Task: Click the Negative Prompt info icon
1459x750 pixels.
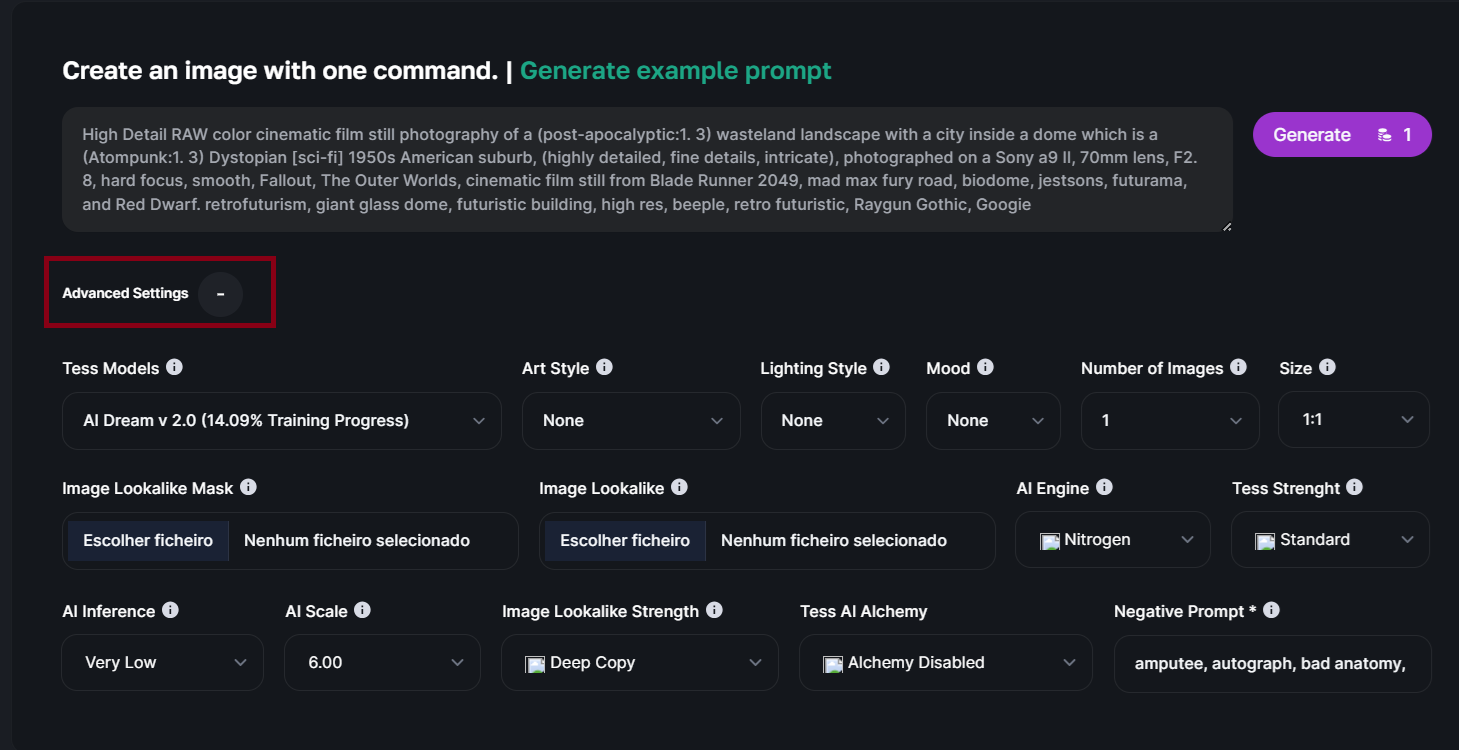Action: (x=1271, y=610)
